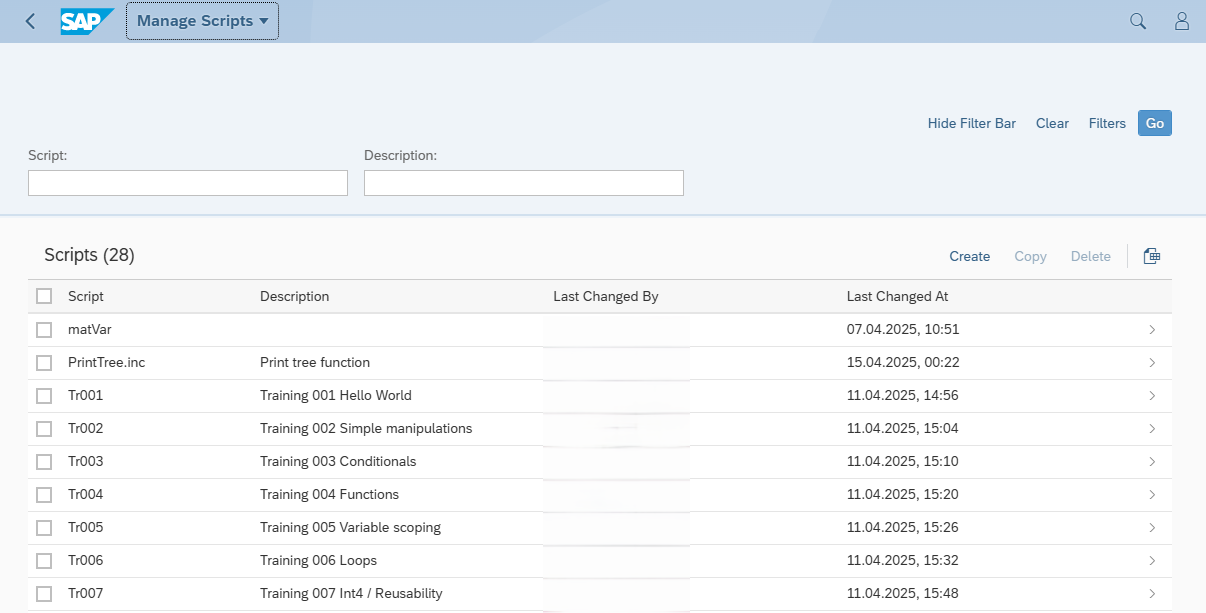Click into the Script filter field

188,183
